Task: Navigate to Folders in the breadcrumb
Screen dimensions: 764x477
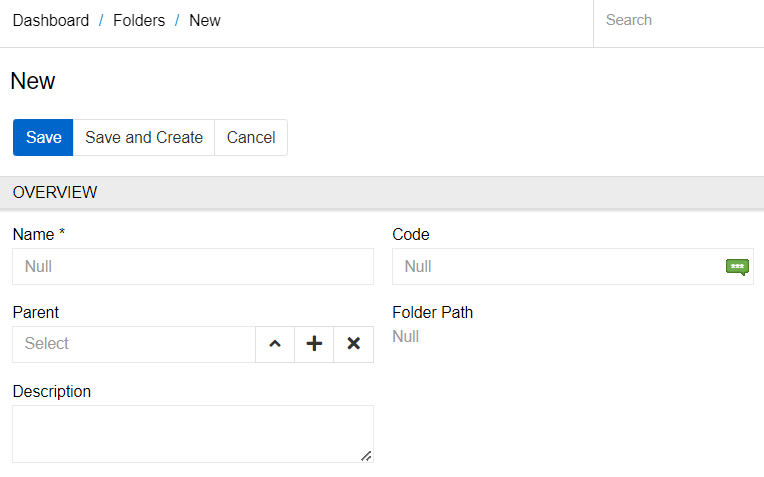Action: (139, 20)
